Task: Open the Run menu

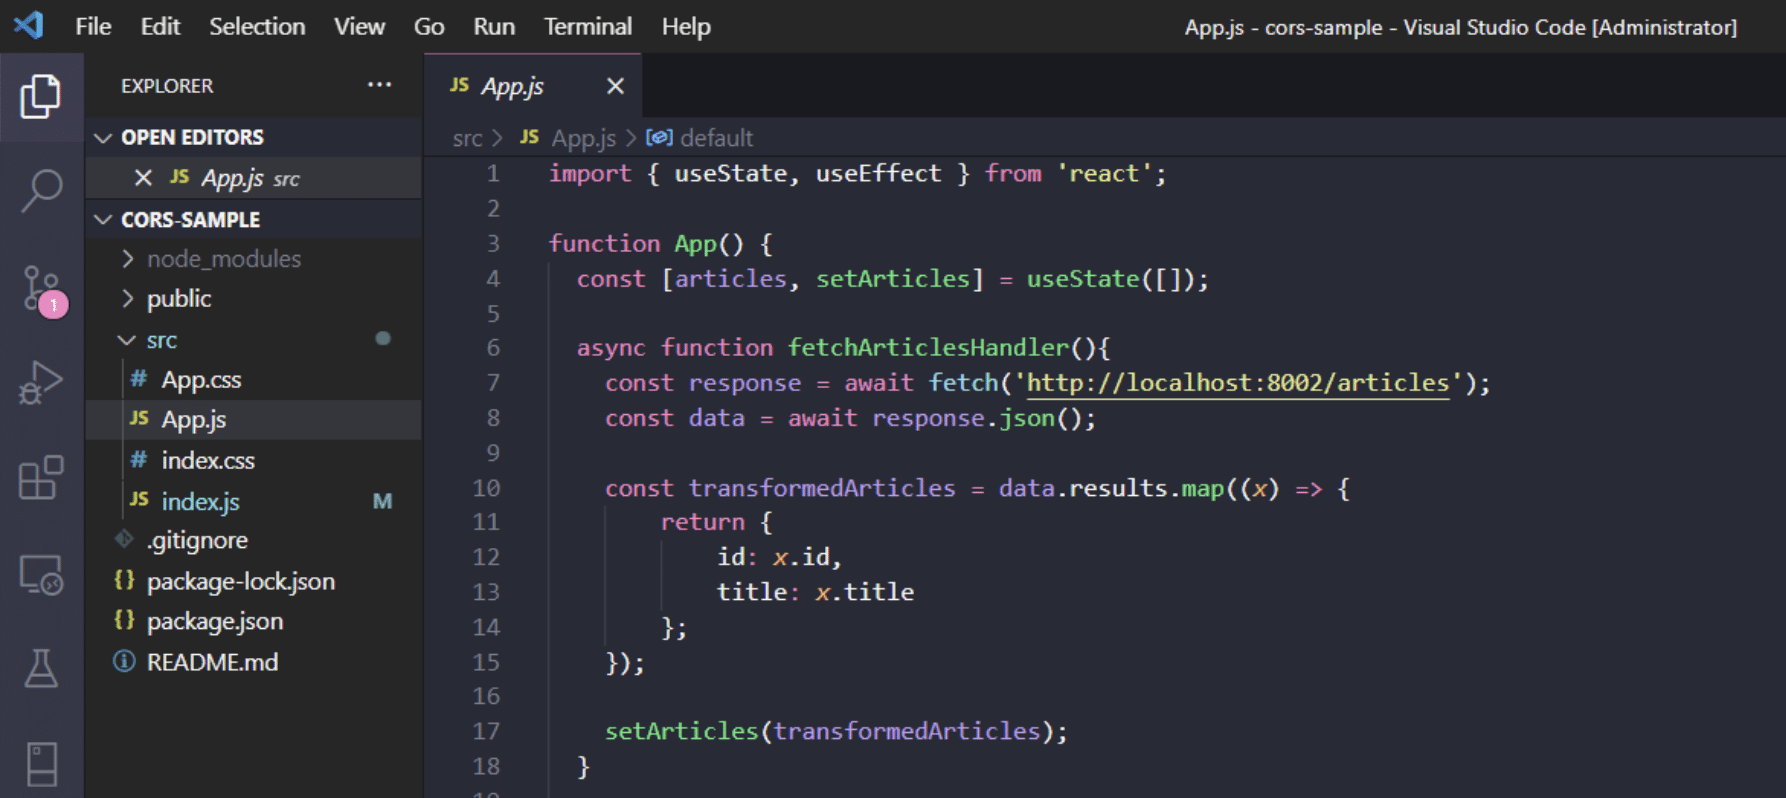Action: point(494,26)
